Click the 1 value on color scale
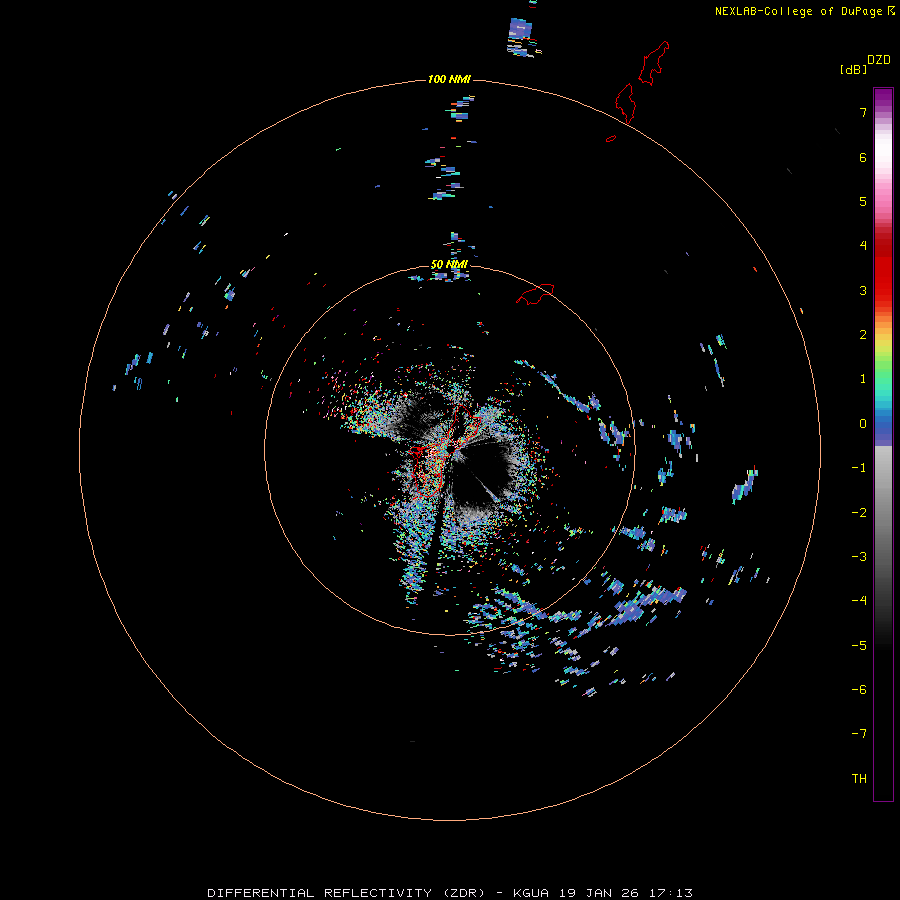 863,379
